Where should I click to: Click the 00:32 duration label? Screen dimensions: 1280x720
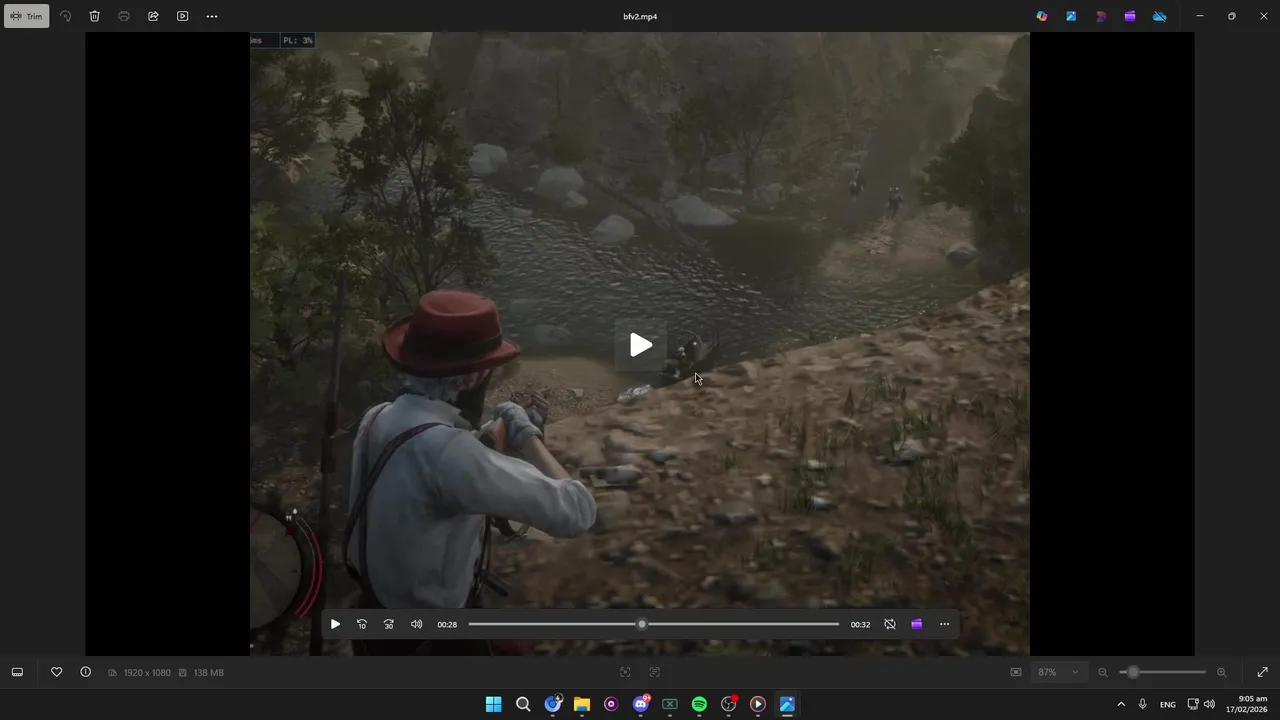click(860, 624)
